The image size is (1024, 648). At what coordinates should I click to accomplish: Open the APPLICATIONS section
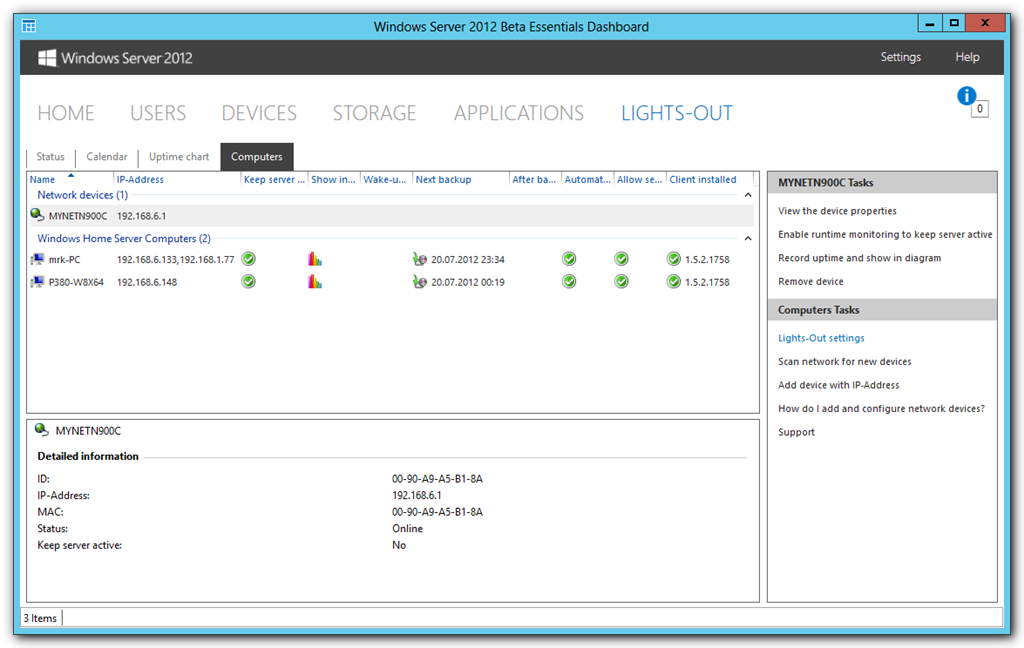click(519, 113)
